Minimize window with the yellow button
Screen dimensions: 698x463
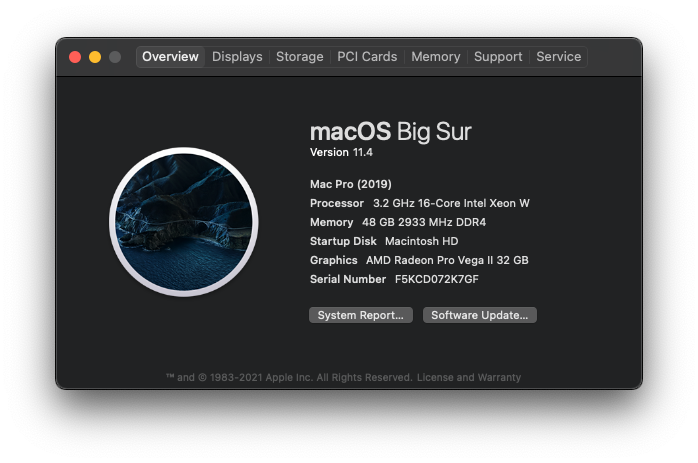[95, 57]
